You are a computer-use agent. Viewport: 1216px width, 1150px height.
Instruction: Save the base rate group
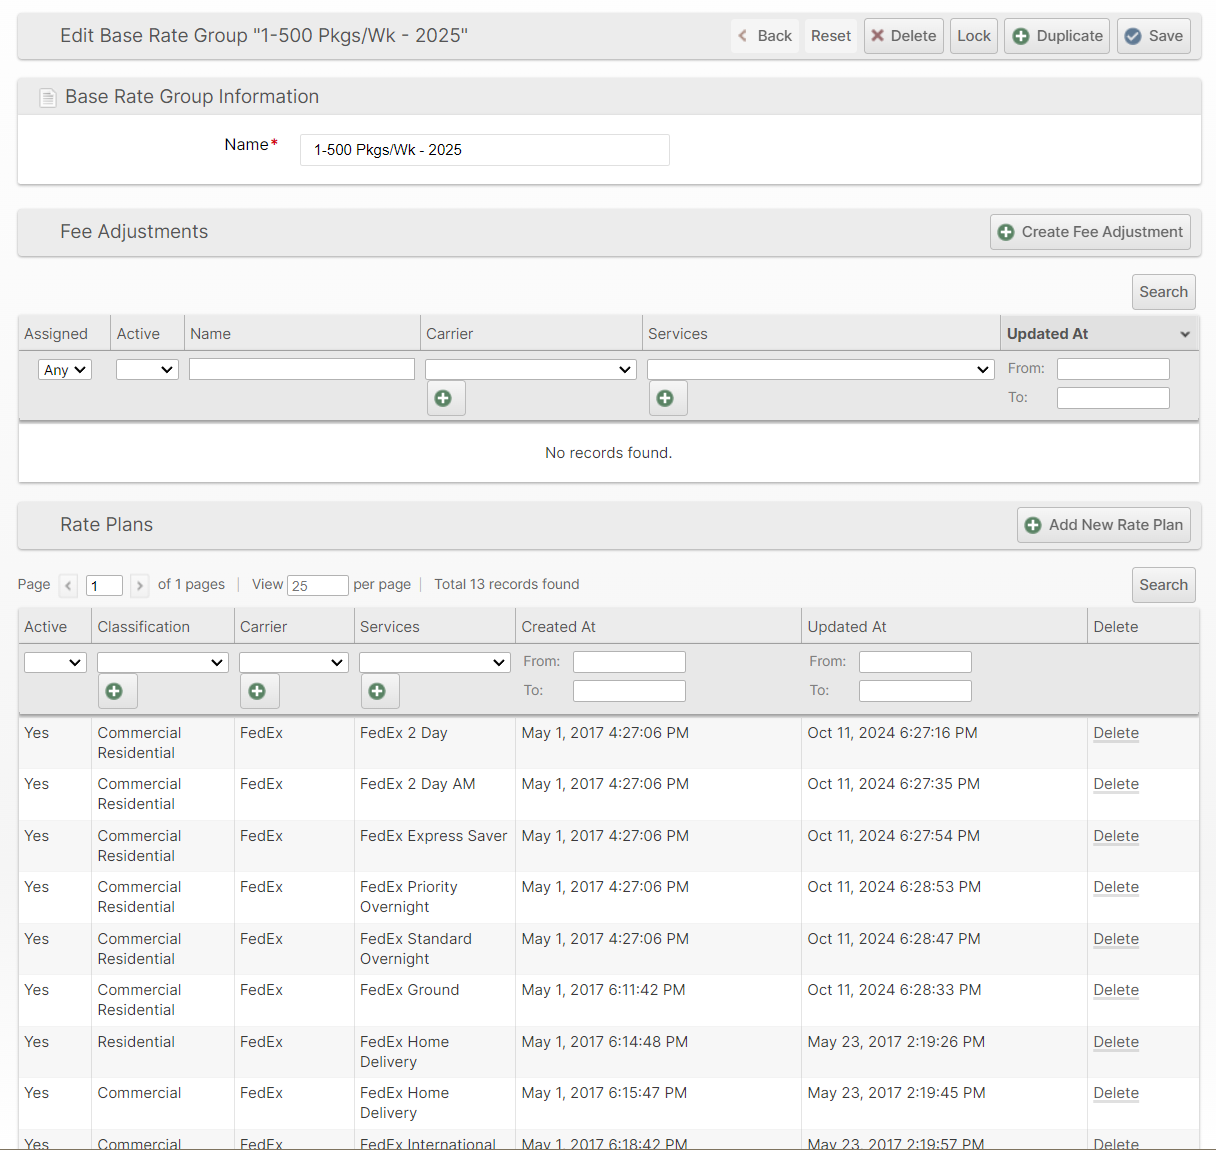[x=1154, y=36]
